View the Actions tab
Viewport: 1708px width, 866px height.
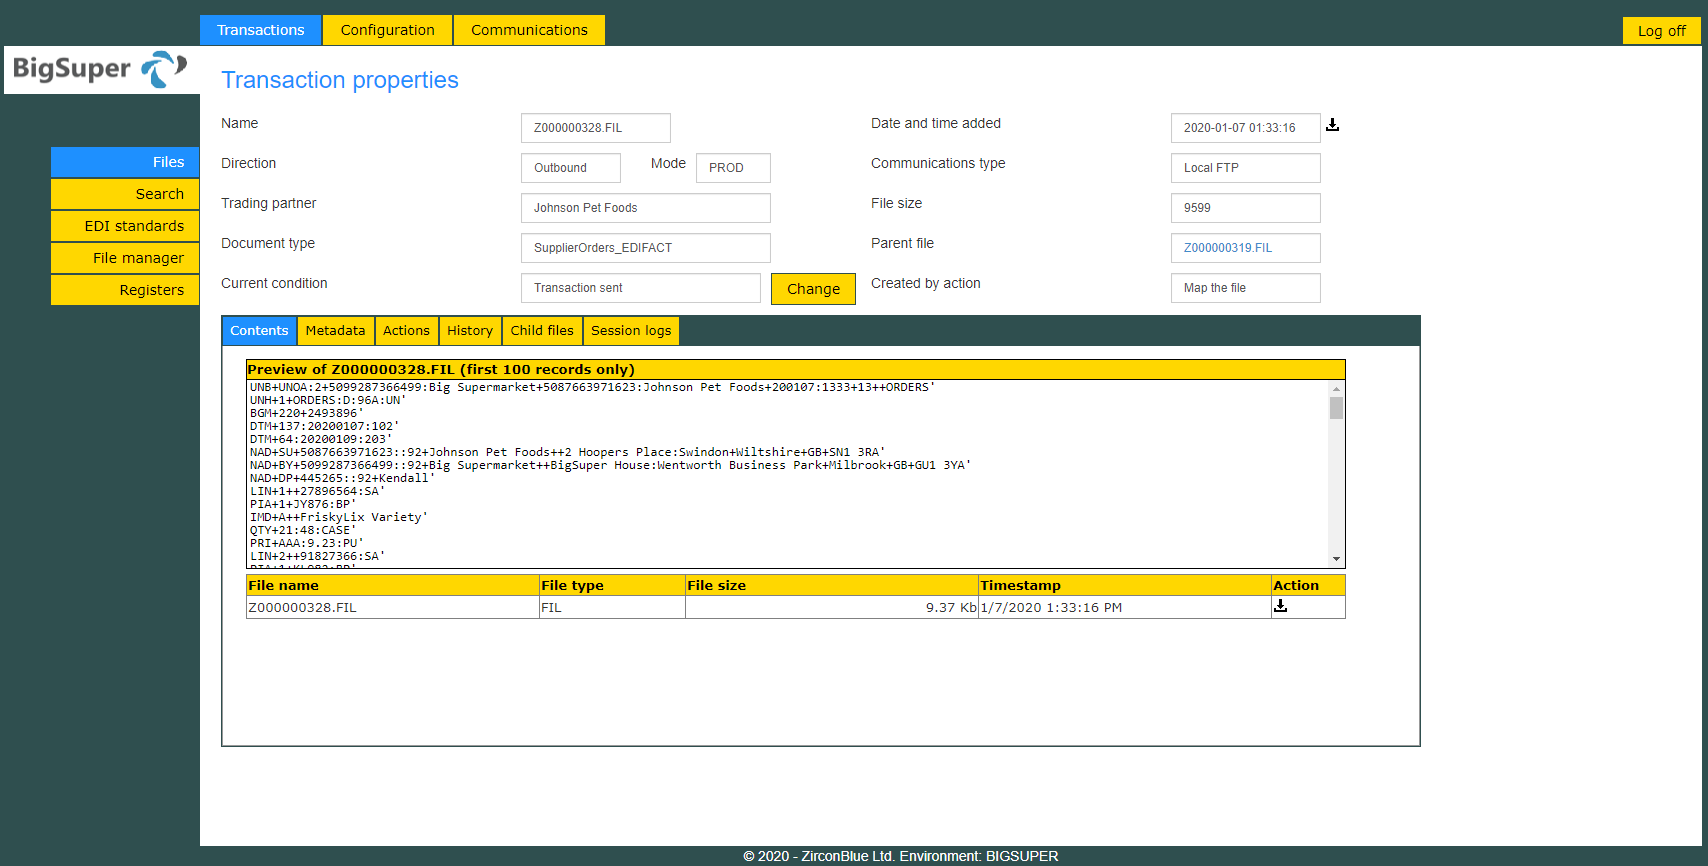406,331
